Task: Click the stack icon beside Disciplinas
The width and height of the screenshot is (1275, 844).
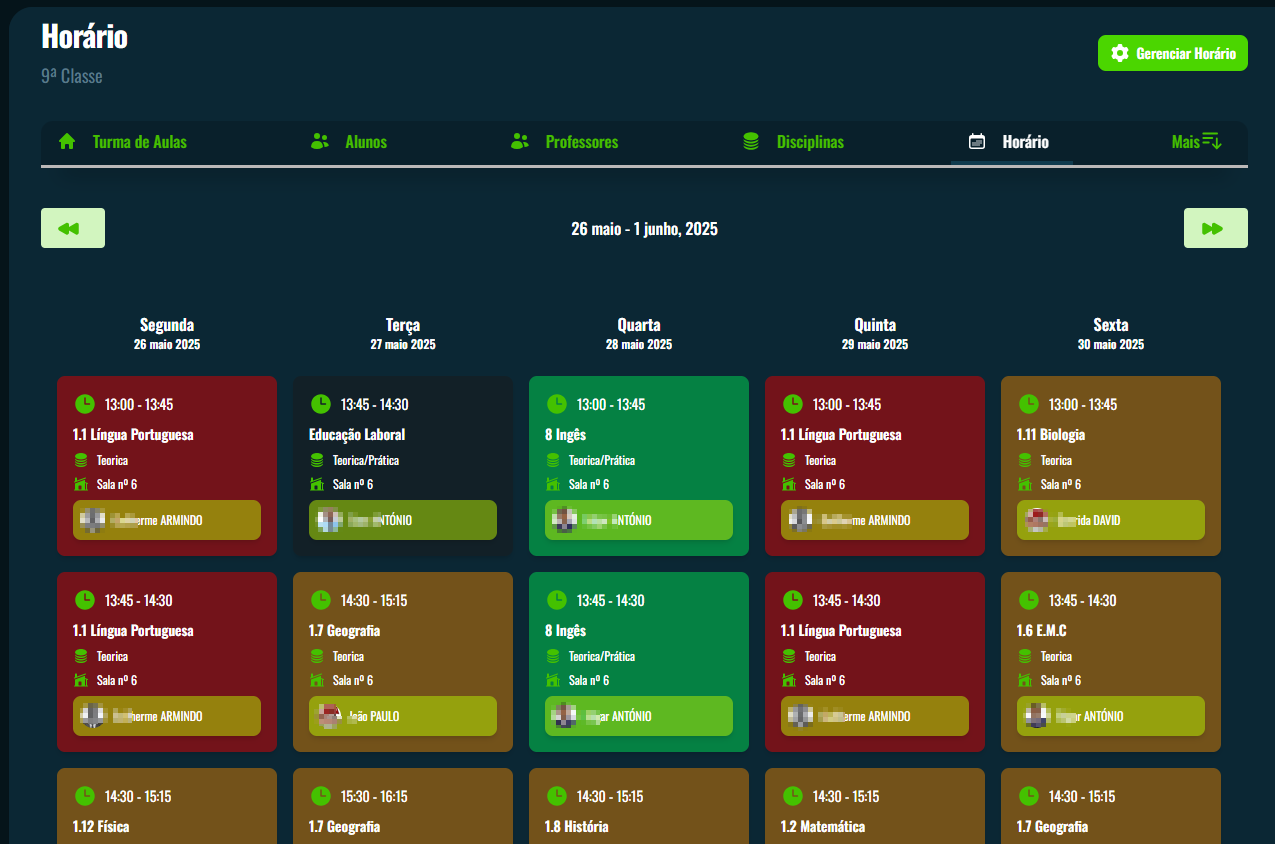Action: tap(751, 142)
